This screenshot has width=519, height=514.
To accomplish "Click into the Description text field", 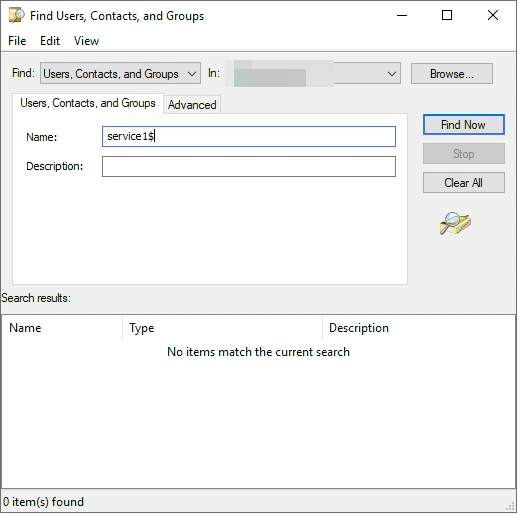I will pyautogui.click(x=249, y=166).
